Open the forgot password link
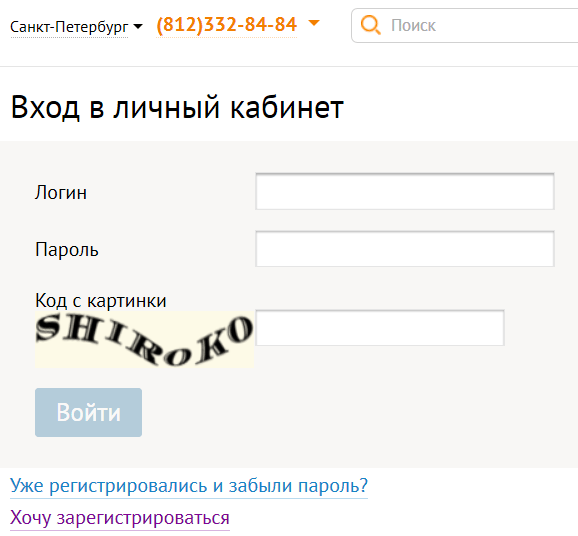This screenshot has height=536, width=578. click(189, 485)
